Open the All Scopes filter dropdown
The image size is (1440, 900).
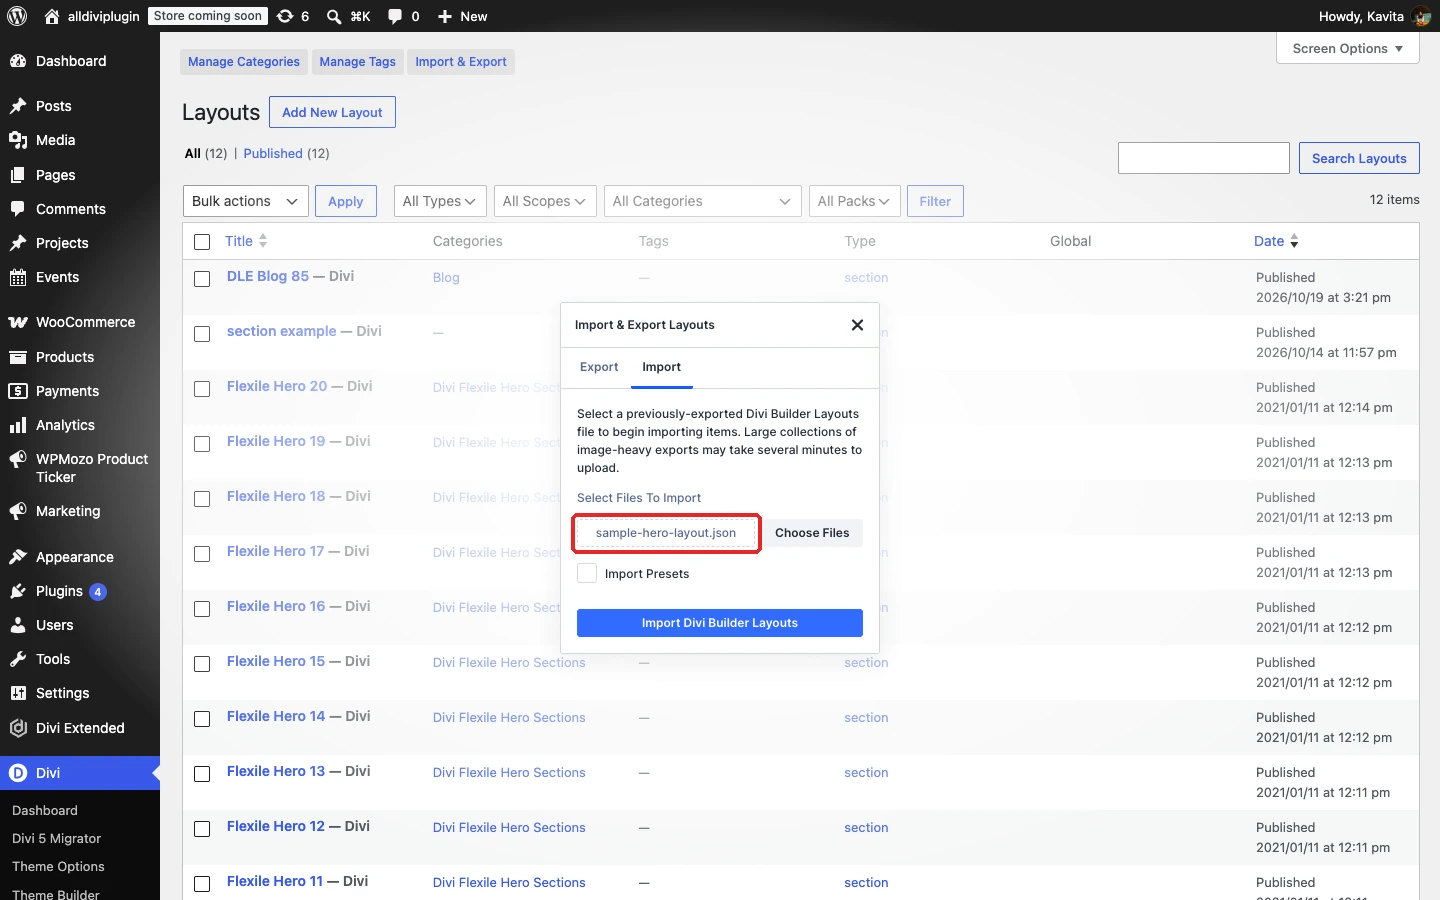(545, 201)
